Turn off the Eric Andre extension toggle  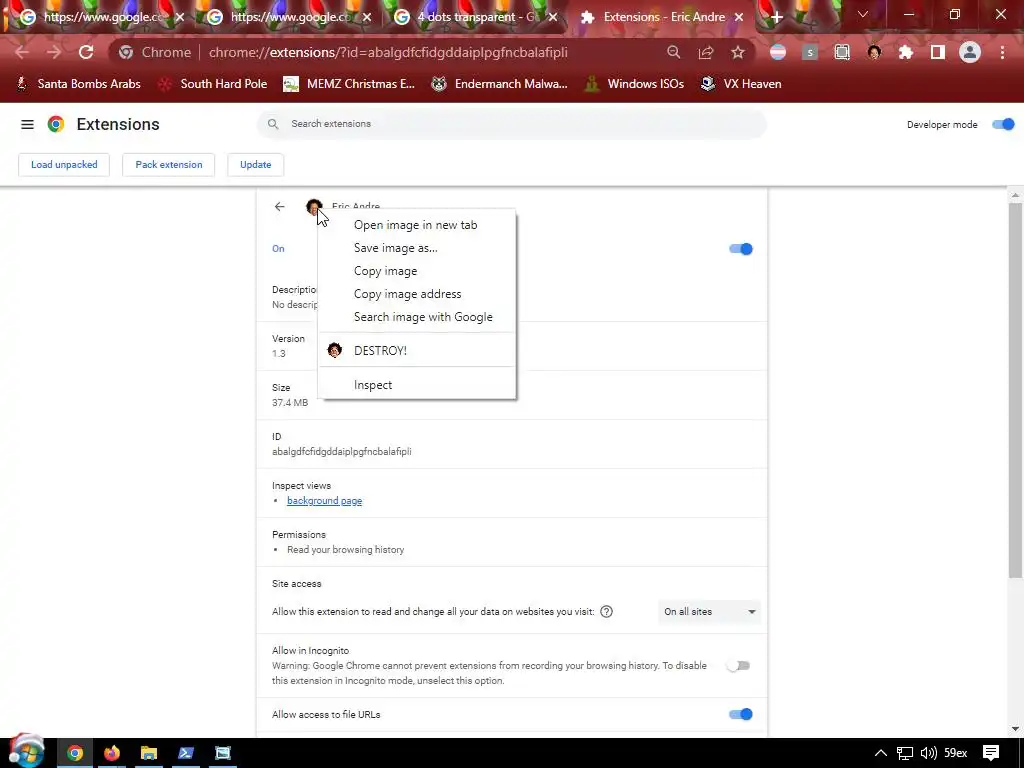741,249
